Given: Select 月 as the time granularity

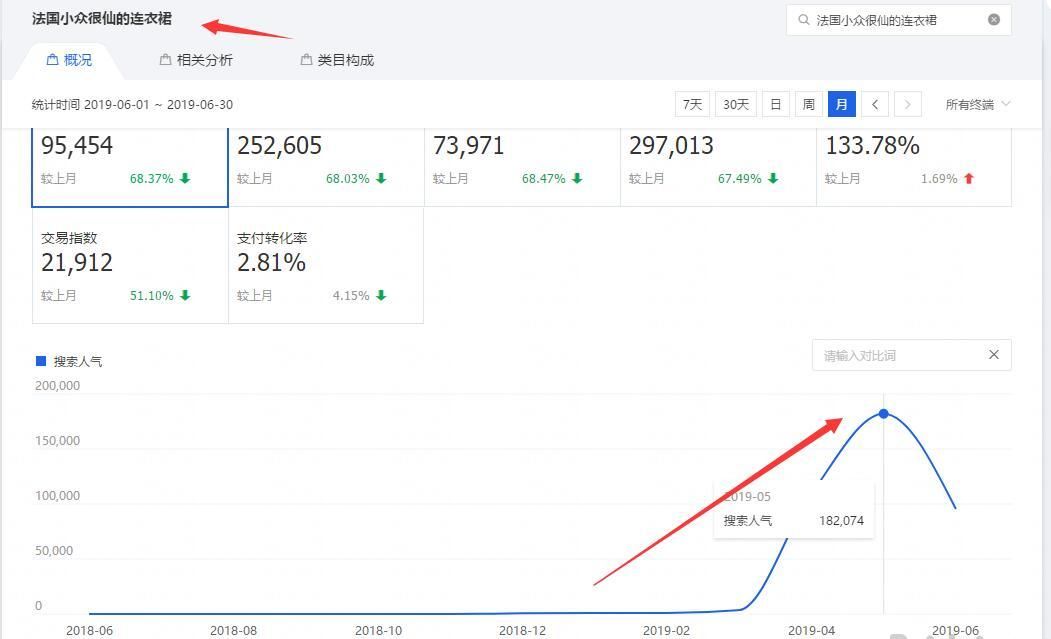Looking at the screenshot, I should coord(841,103).
